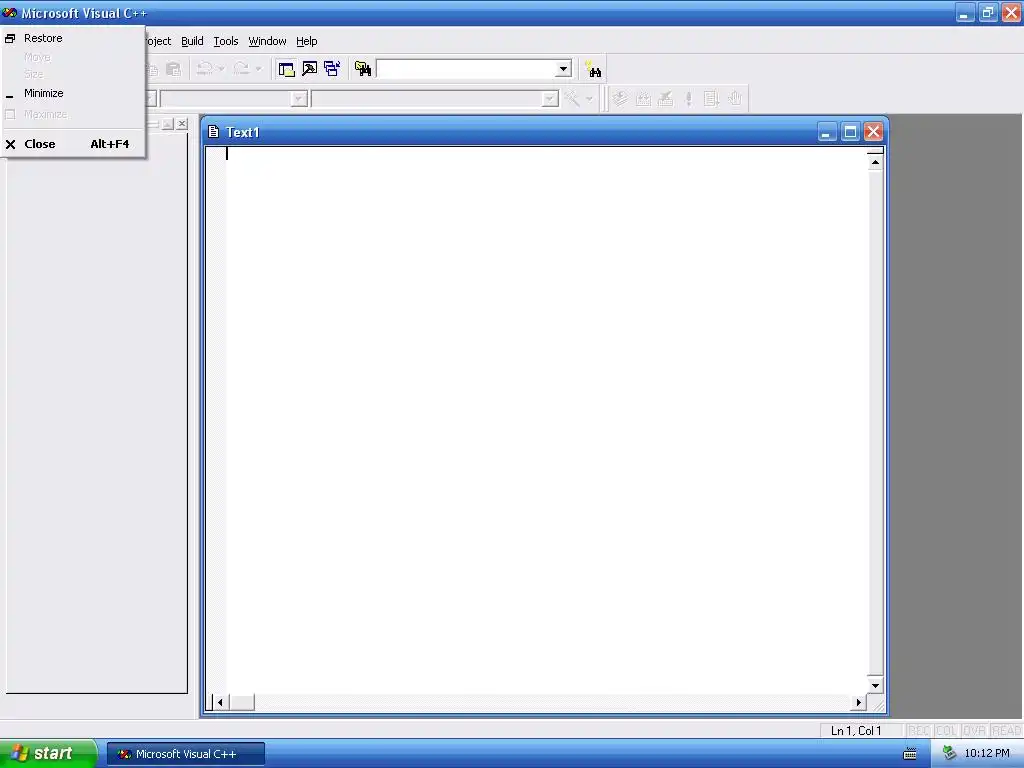
Task: Click the READ status bar indicator
Action: (1006, 730)
